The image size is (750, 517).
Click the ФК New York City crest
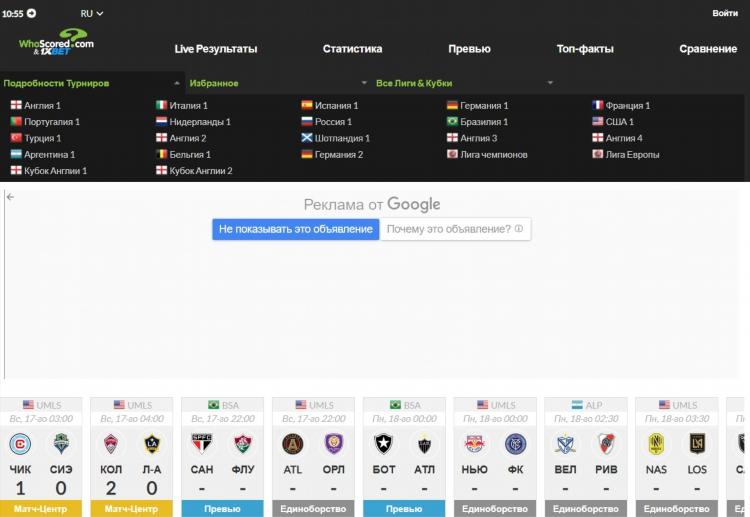click(515, 444)
